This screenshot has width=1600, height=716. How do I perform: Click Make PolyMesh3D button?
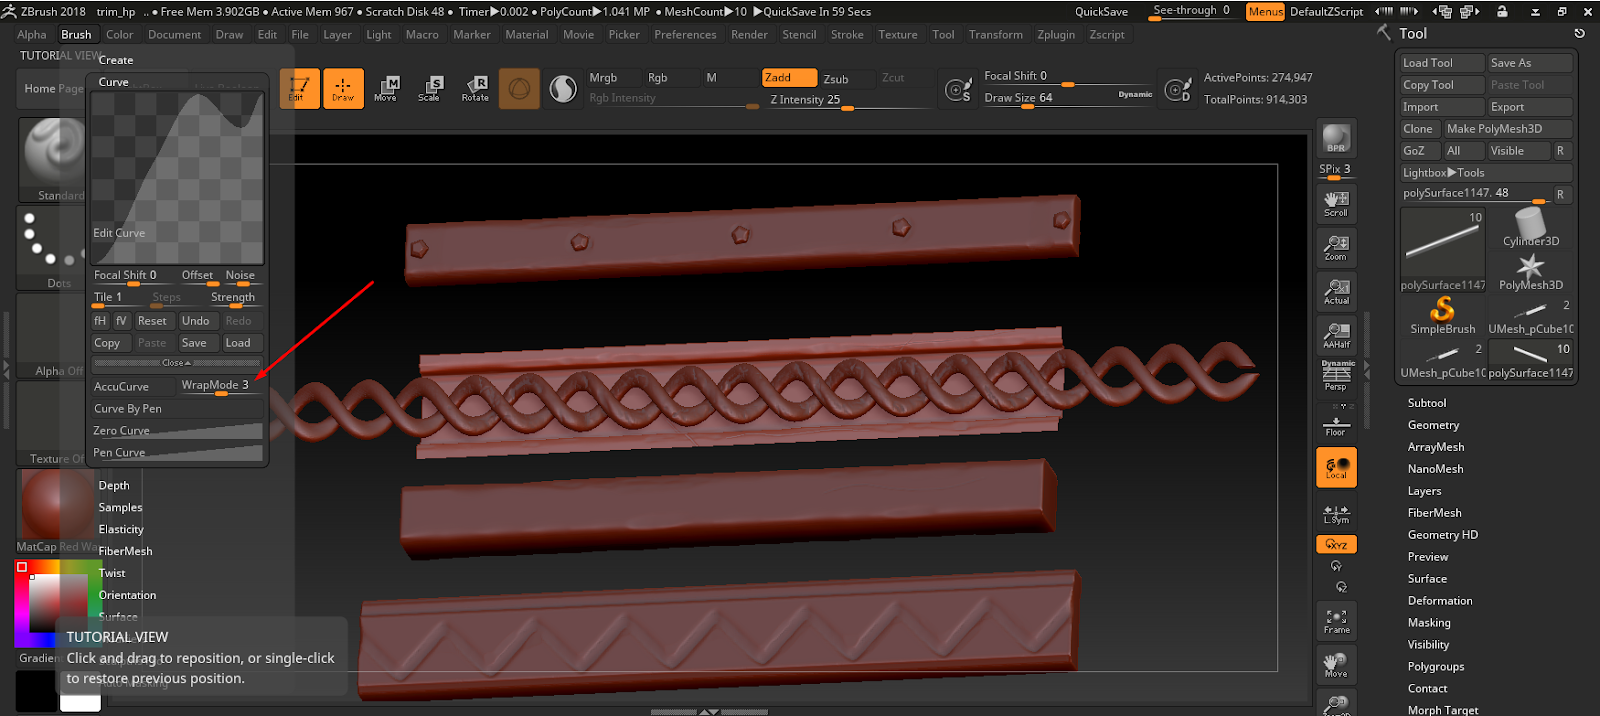(x=1506, y=129)
